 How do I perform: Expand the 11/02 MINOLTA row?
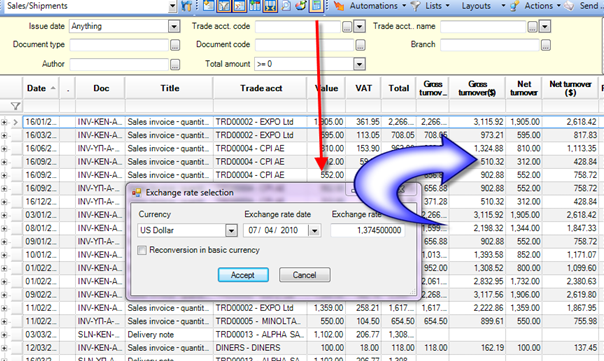[4, 321]
